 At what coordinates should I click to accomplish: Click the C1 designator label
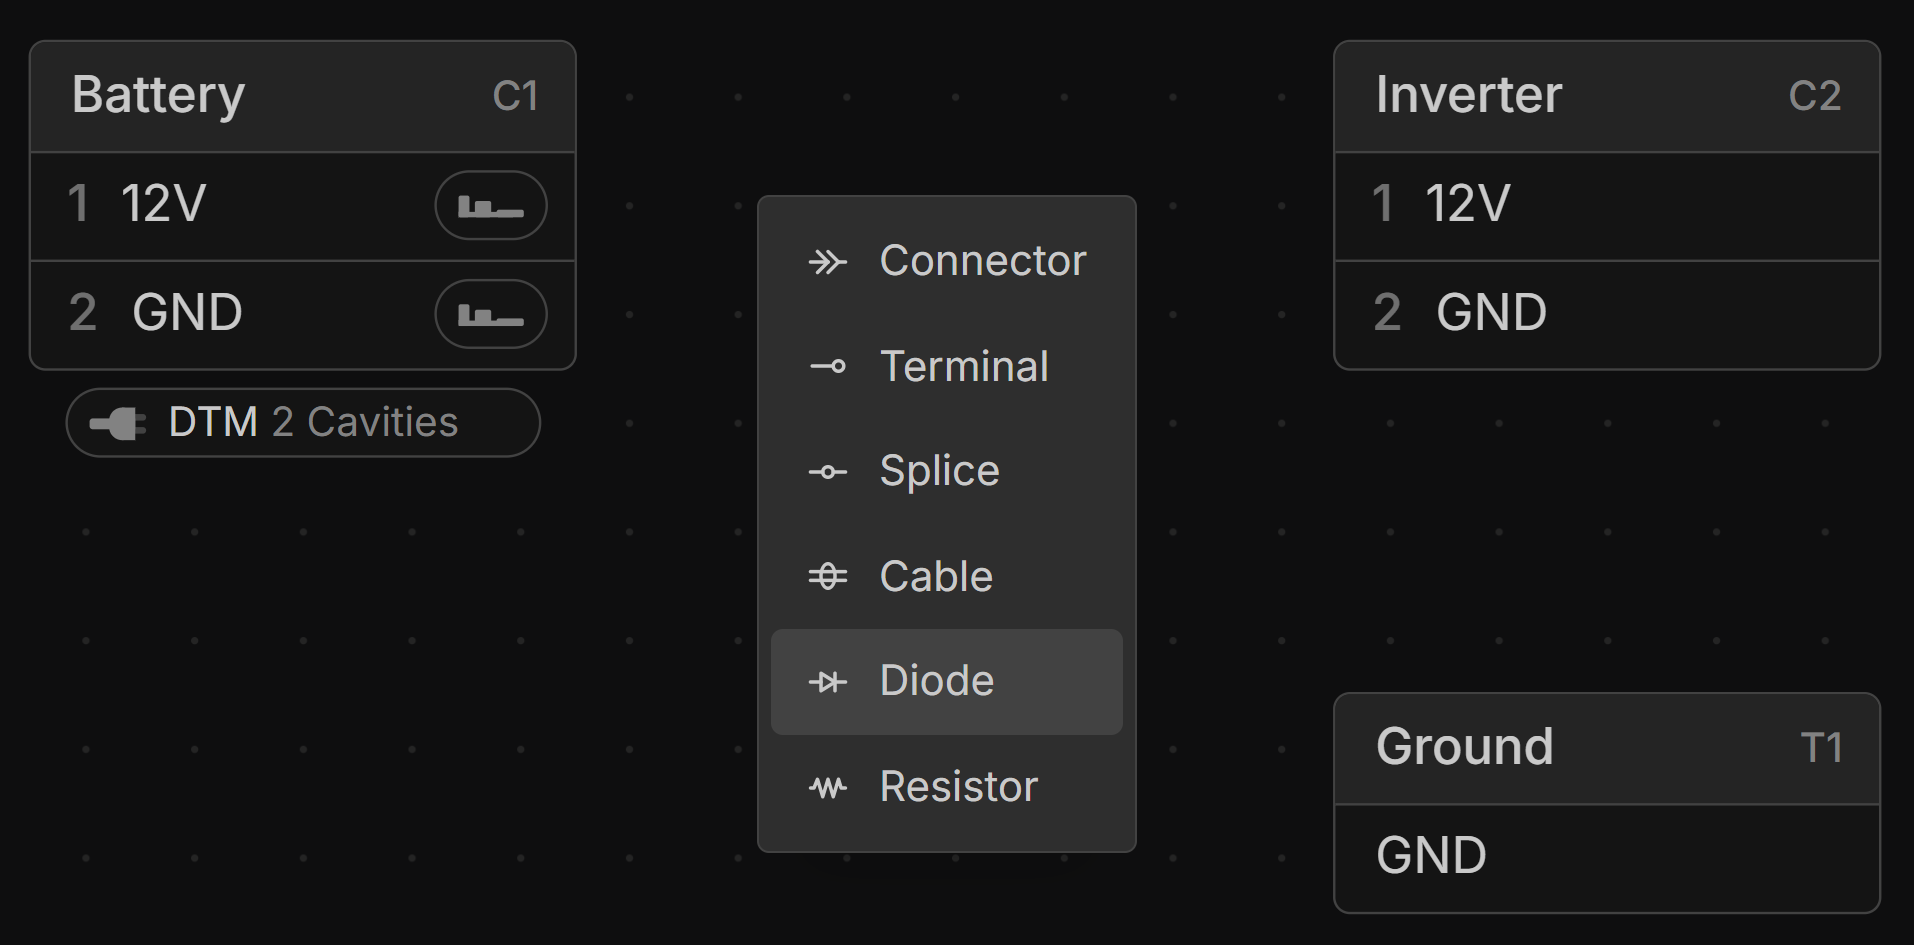pos(516,97)
